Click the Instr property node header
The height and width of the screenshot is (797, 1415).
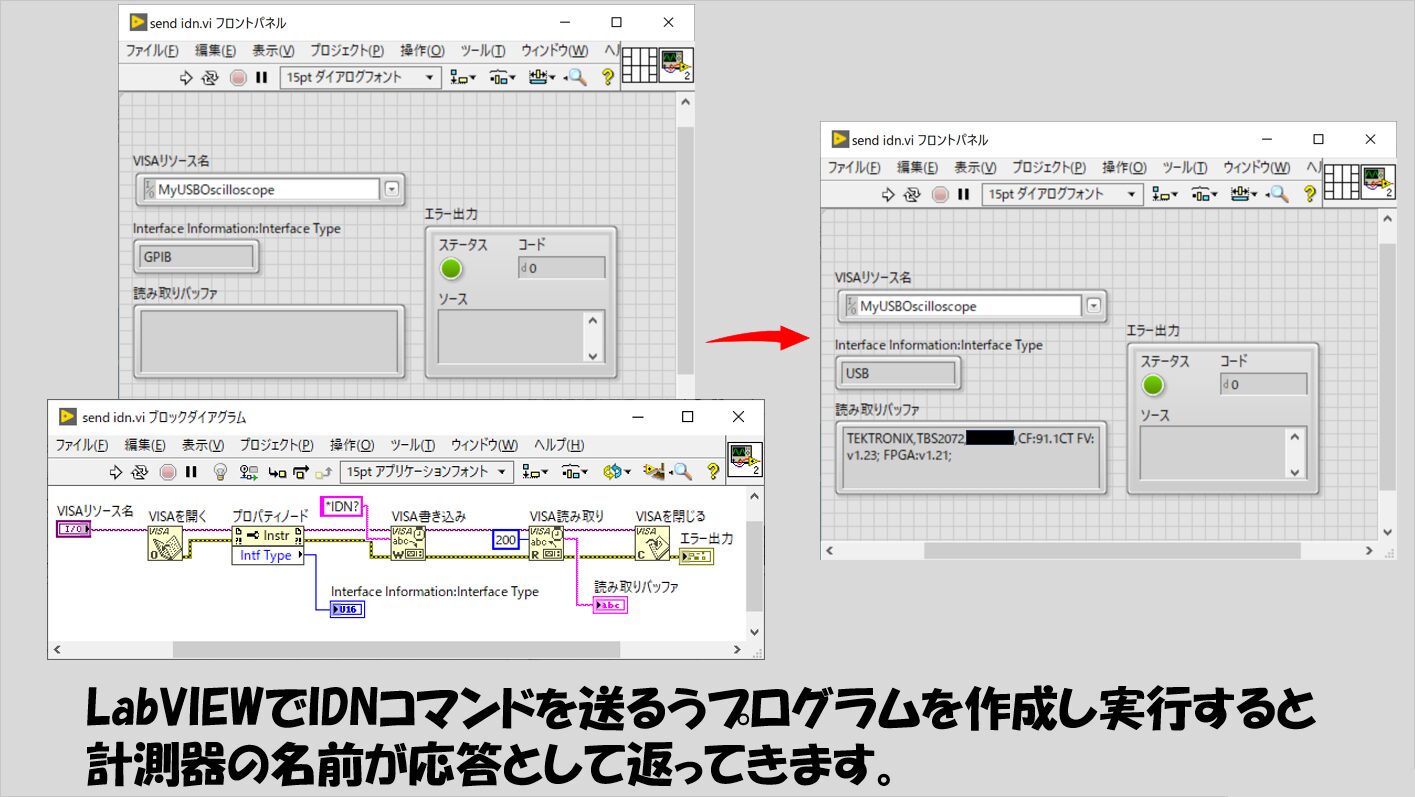coord(268,535)
